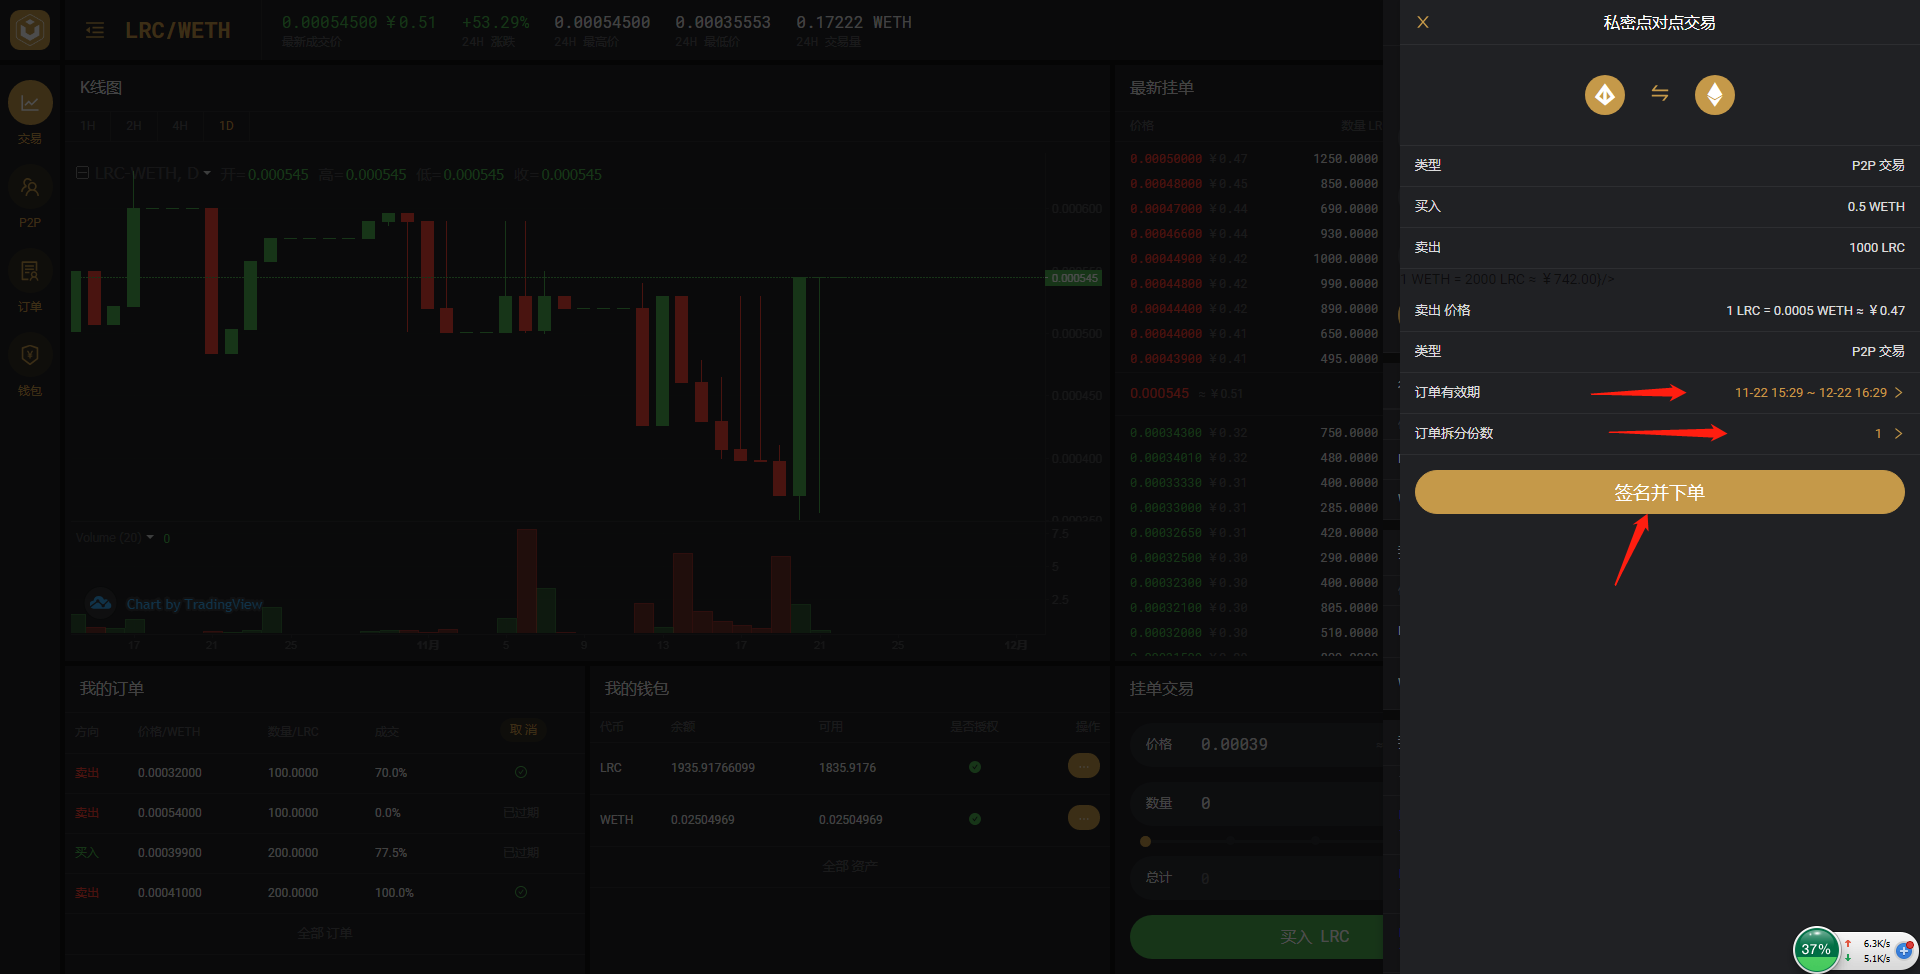This screenshot has height=974, width=1920.
Task: Click the 签名并下单 button
Action: pos(1660,492)
